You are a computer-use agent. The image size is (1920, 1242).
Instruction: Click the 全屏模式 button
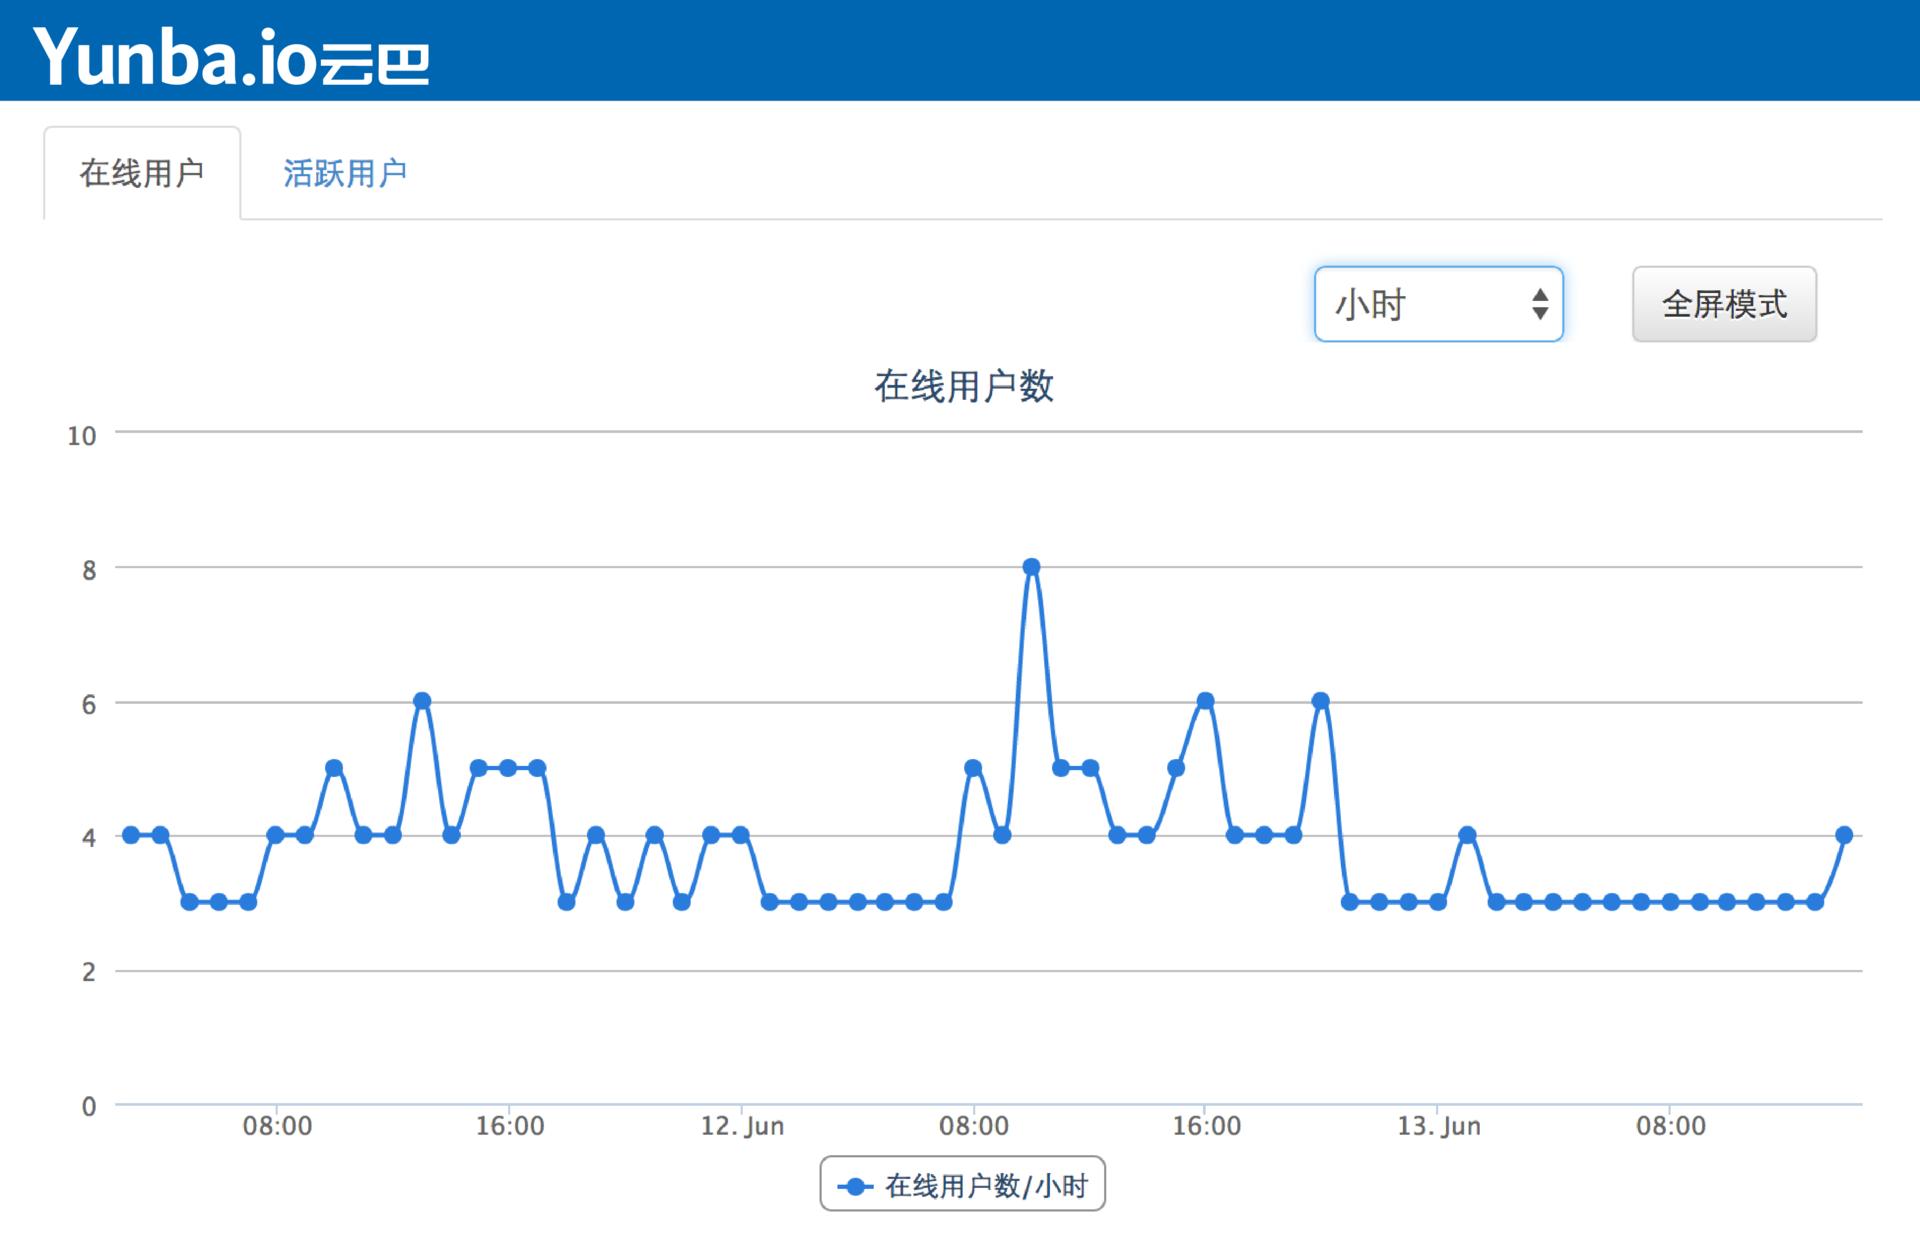pyautogui.click(x=1724, y=304)
